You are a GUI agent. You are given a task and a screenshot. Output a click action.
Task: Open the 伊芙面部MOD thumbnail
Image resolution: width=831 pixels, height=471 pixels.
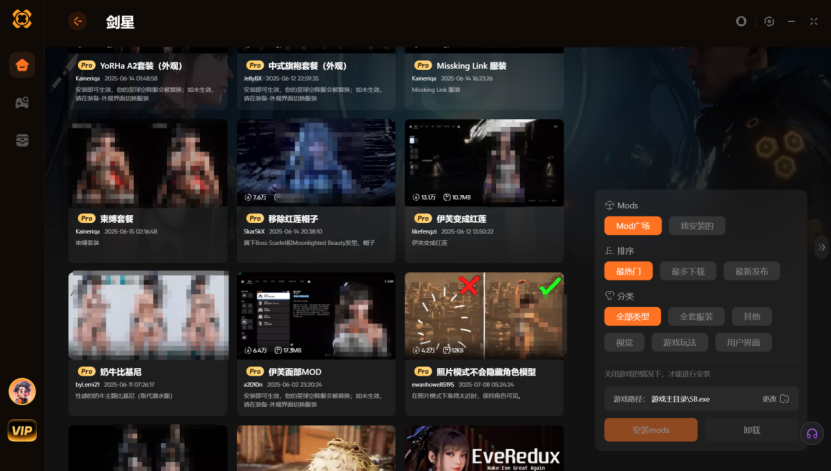coord(316,316)
